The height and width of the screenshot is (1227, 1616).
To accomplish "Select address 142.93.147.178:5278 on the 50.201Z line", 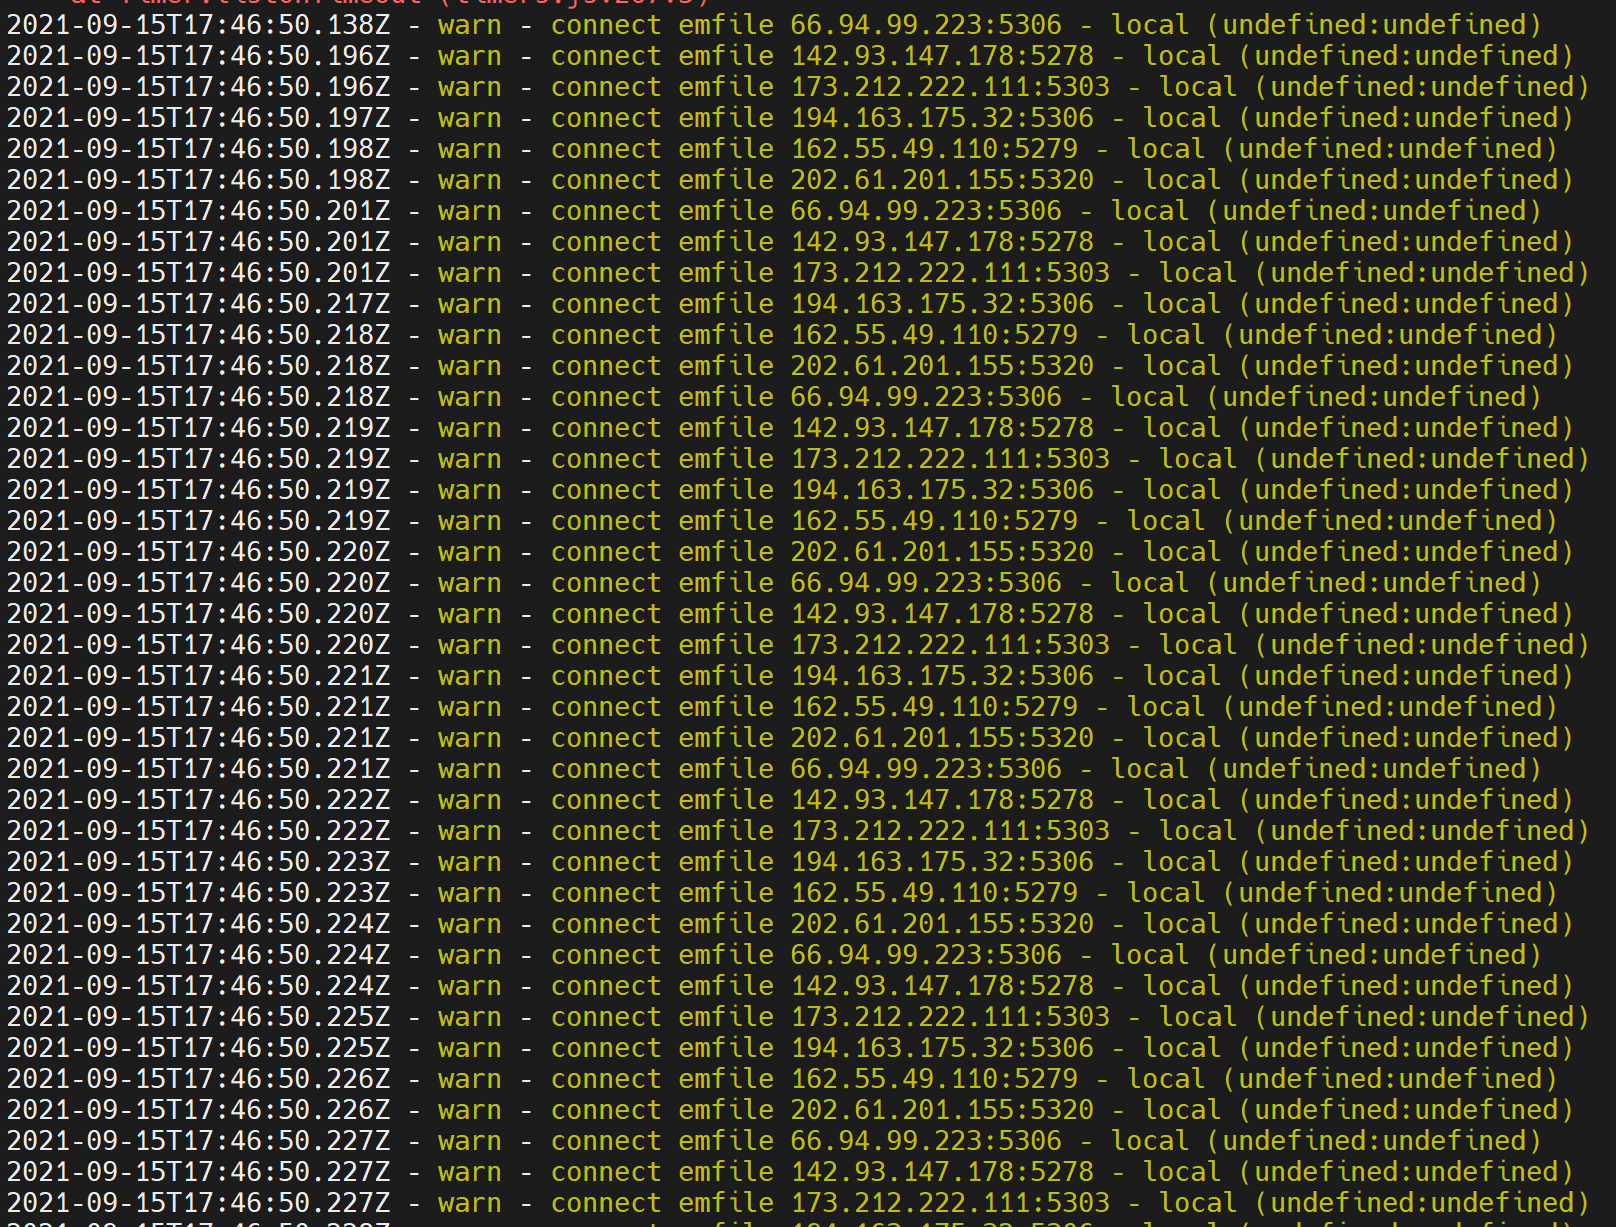I will 942,242.
